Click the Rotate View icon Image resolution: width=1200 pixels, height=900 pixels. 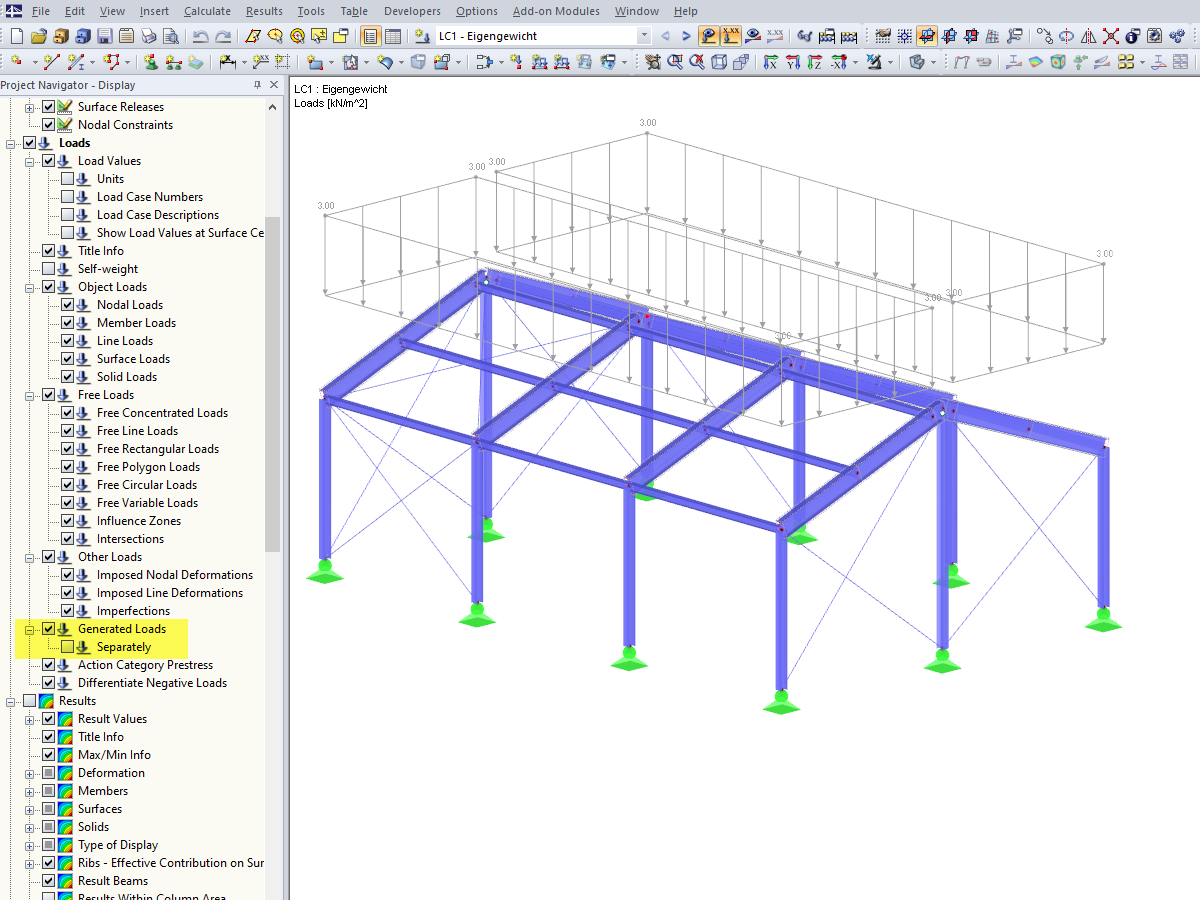click(652, 63)
